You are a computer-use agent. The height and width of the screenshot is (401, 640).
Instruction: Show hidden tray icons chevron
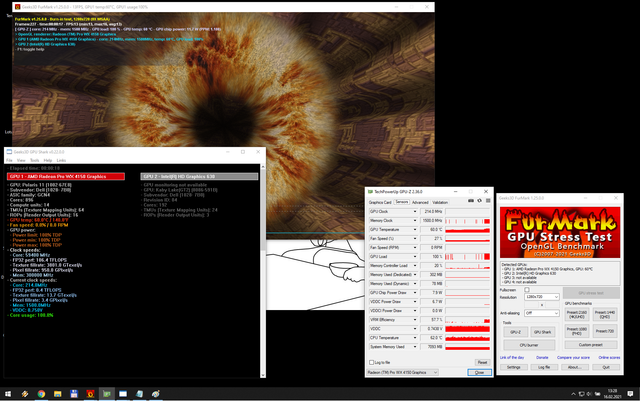point(573,394)
